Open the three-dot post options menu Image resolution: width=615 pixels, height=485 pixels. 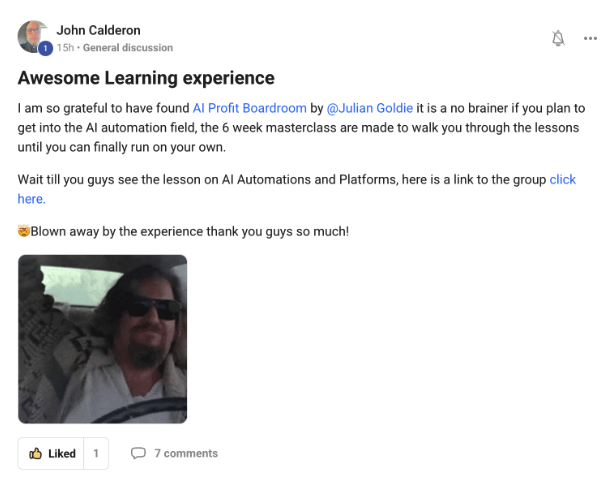(x=590, y=38)
